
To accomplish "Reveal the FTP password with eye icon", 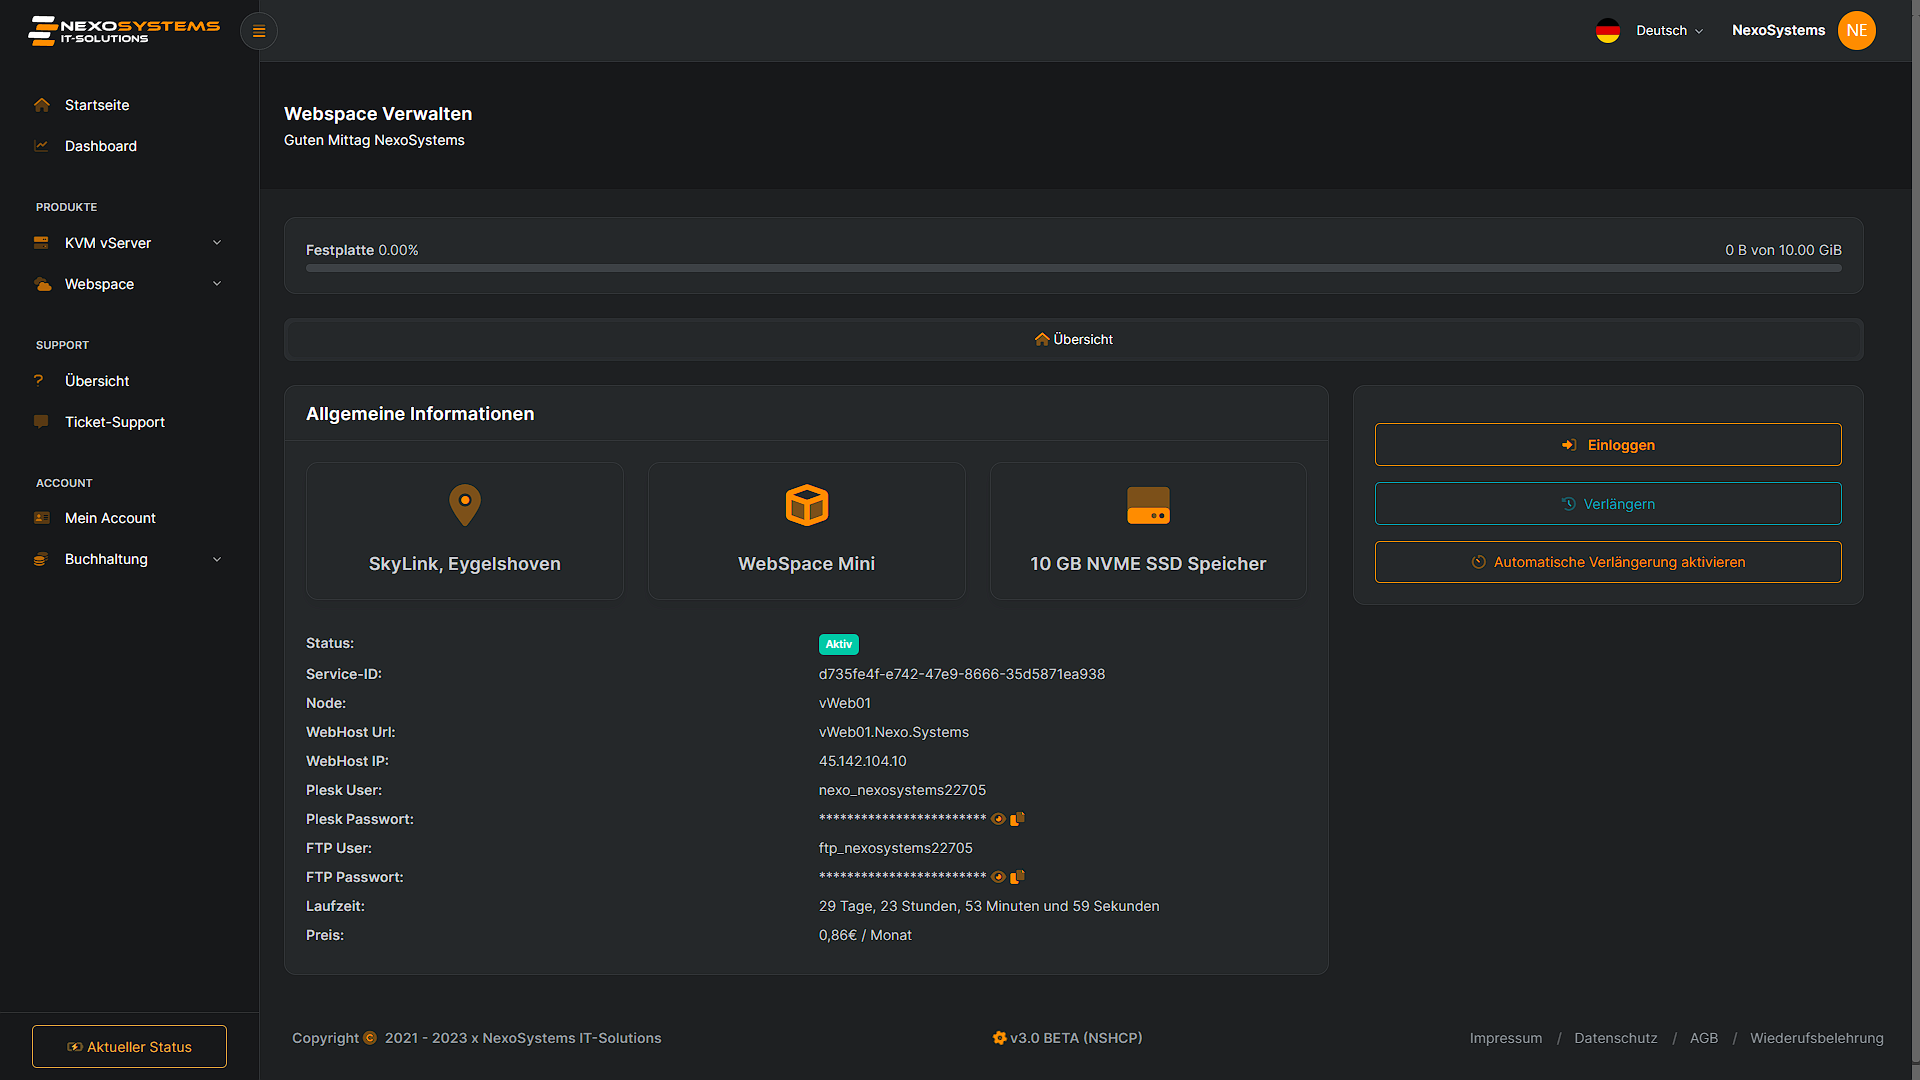I will click(998, 877).
